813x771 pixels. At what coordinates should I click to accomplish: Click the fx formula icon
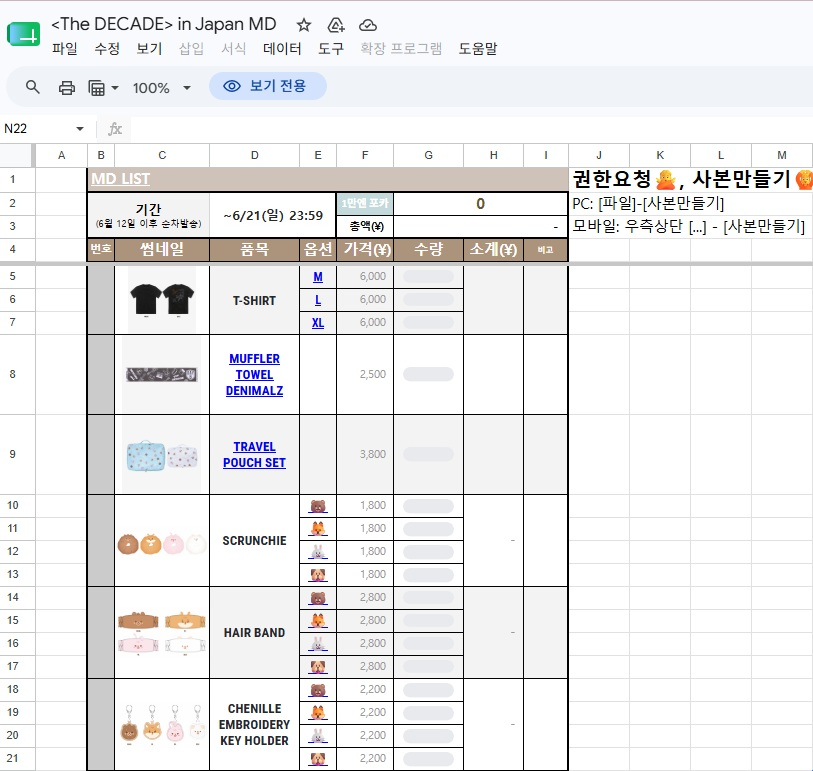pyautogui.click(x=115, y=129)
